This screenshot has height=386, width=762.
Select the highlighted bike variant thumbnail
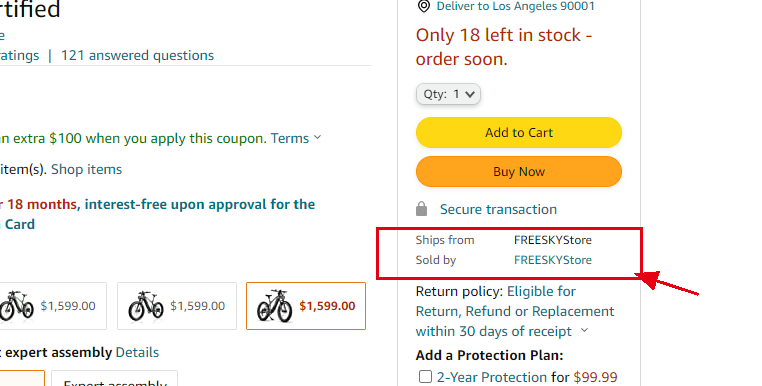tap(306, 306)
